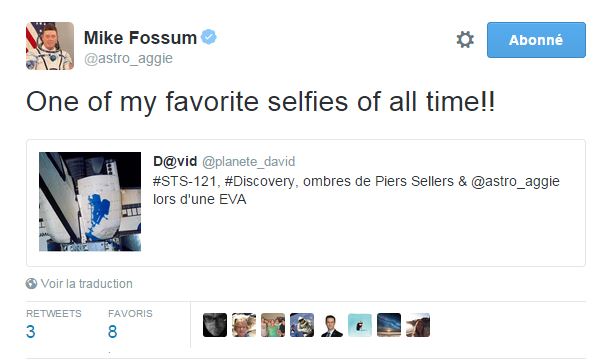Image resolution: width=612 pixels, height=361 pixels.
Task: Open the #STS-121 hashtag
Action: pos(185,181)
